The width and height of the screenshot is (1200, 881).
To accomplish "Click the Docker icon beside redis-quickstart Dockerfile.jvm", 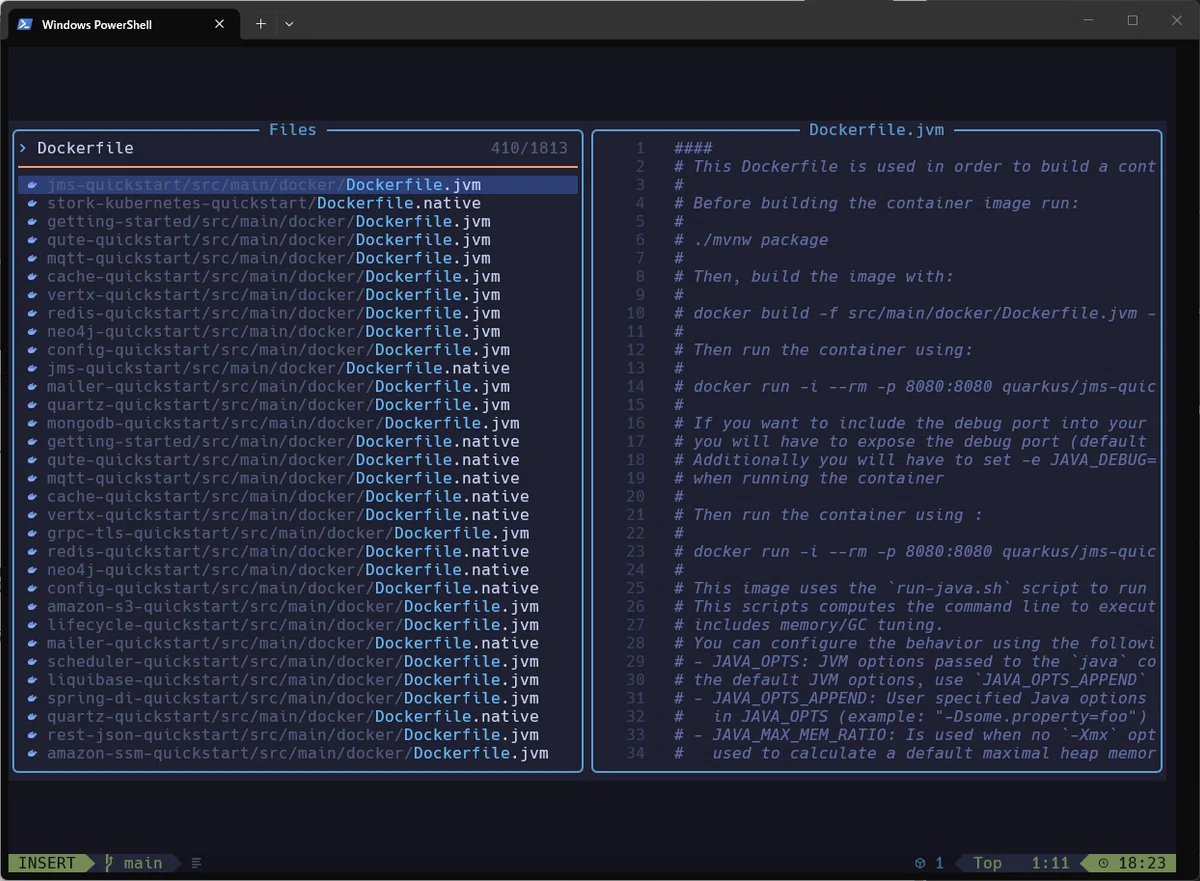I will click(33, 313).
